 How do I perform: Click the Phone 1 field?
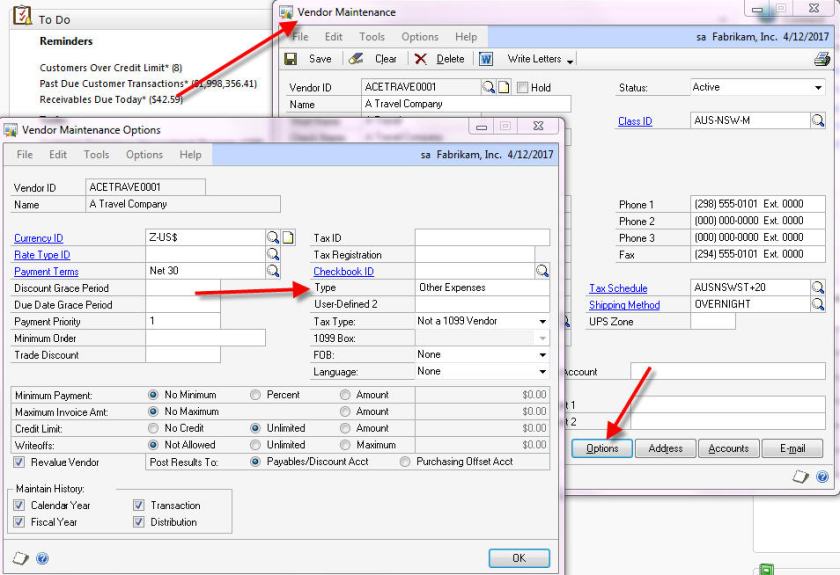coord(758,204)
